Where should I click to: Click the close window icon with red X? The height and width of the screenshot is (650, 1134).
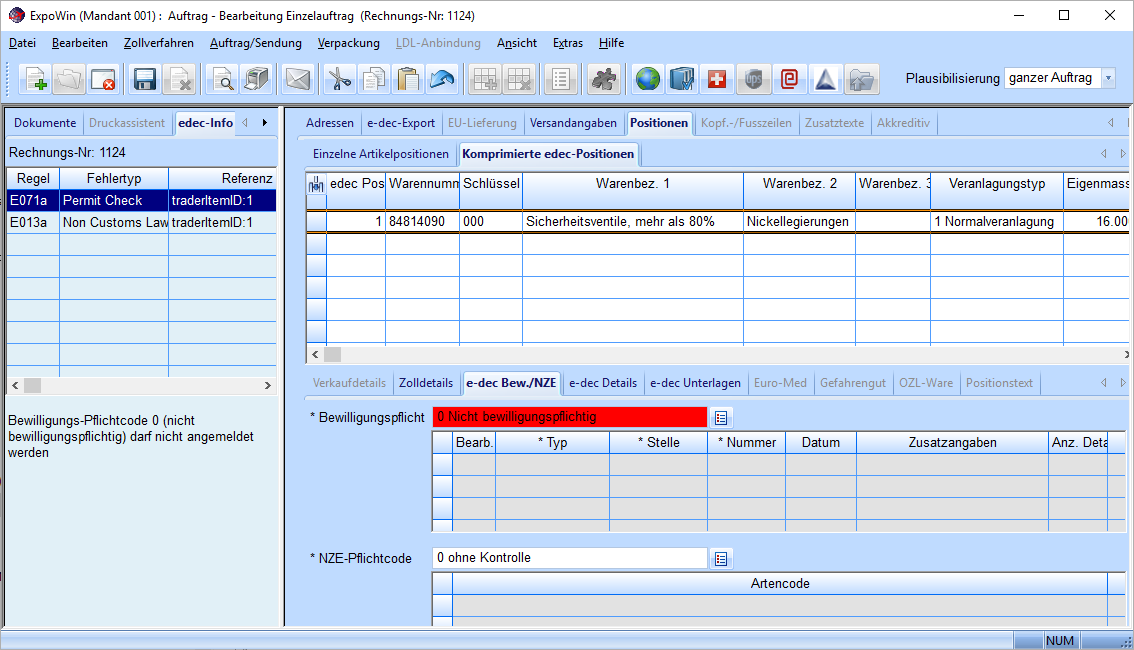[103, 79]
